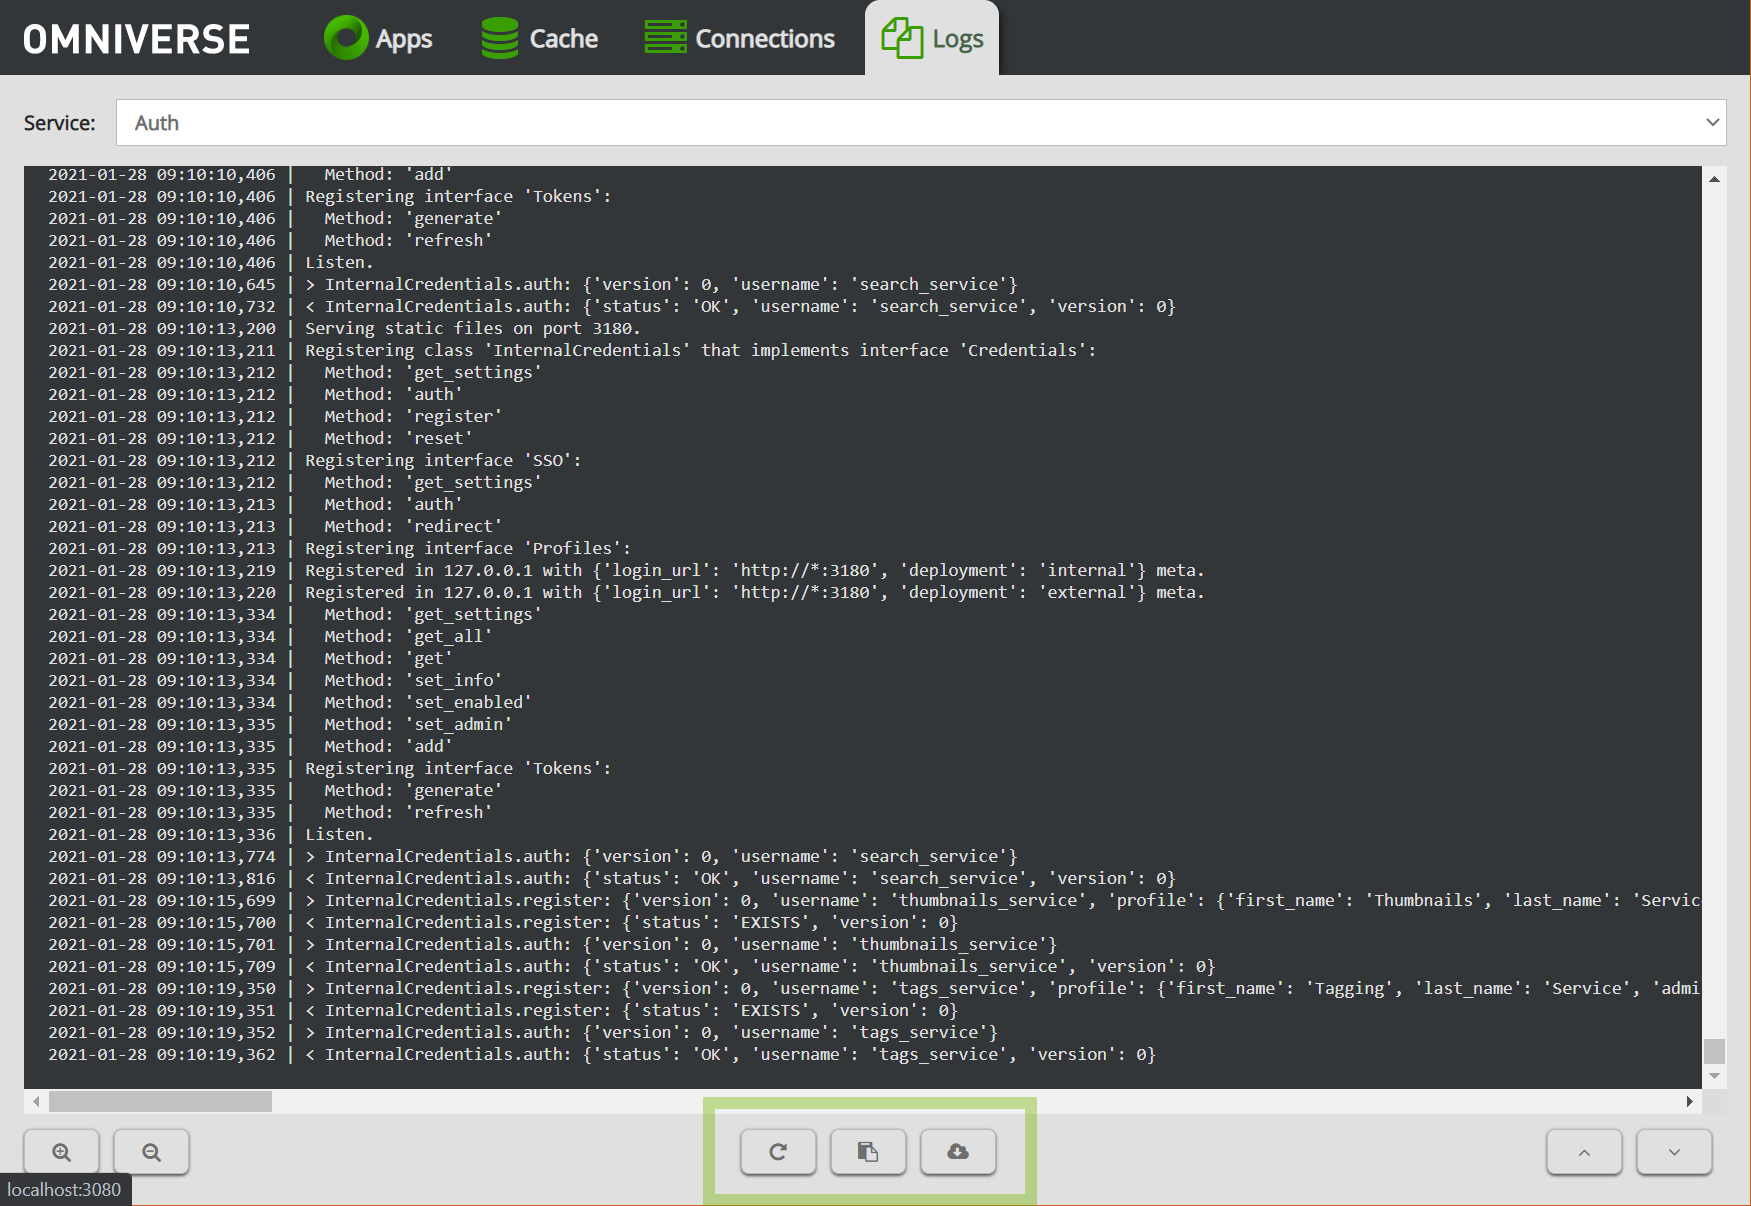This screenshot has width=1751, height=1206.
Task: Download the log file
Action: [958, 1152]
